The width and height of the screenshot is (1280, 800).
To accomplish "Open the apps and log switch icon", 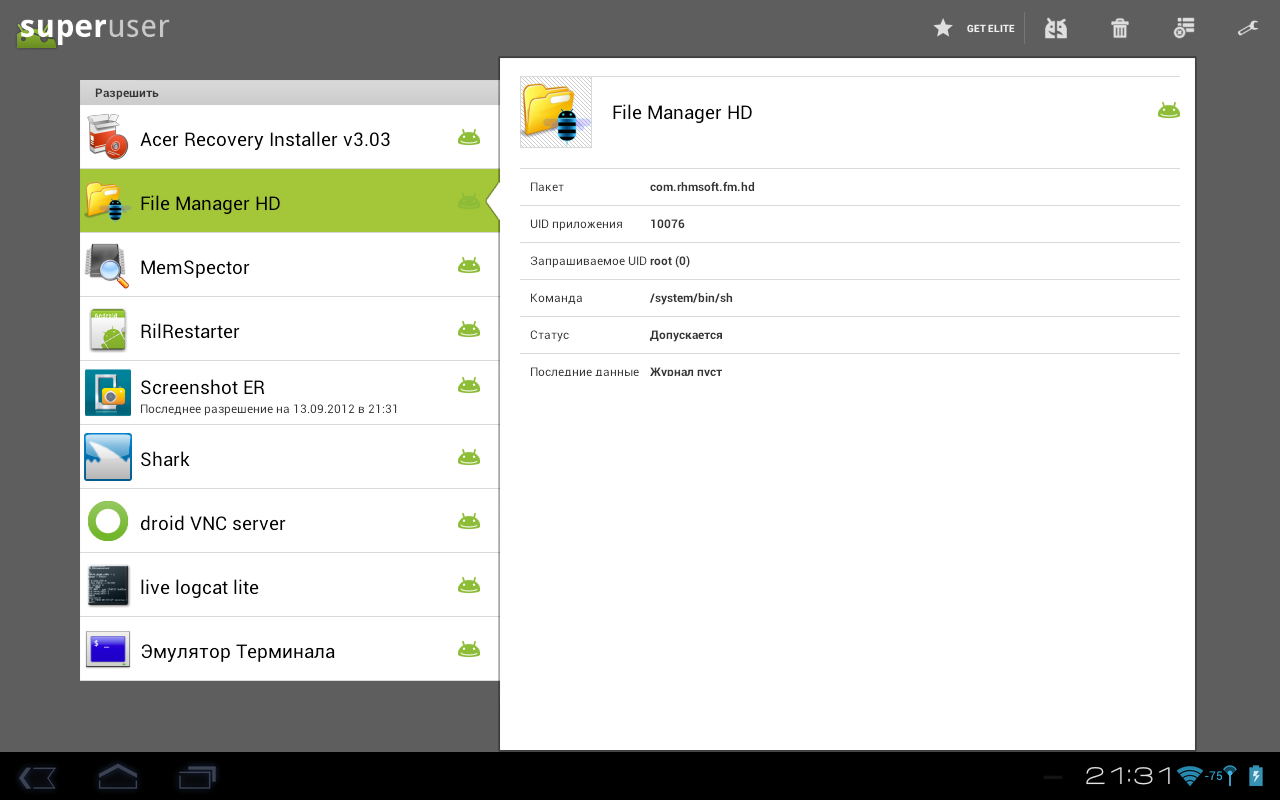I will pyautogui.click(x=1056, y=28).
